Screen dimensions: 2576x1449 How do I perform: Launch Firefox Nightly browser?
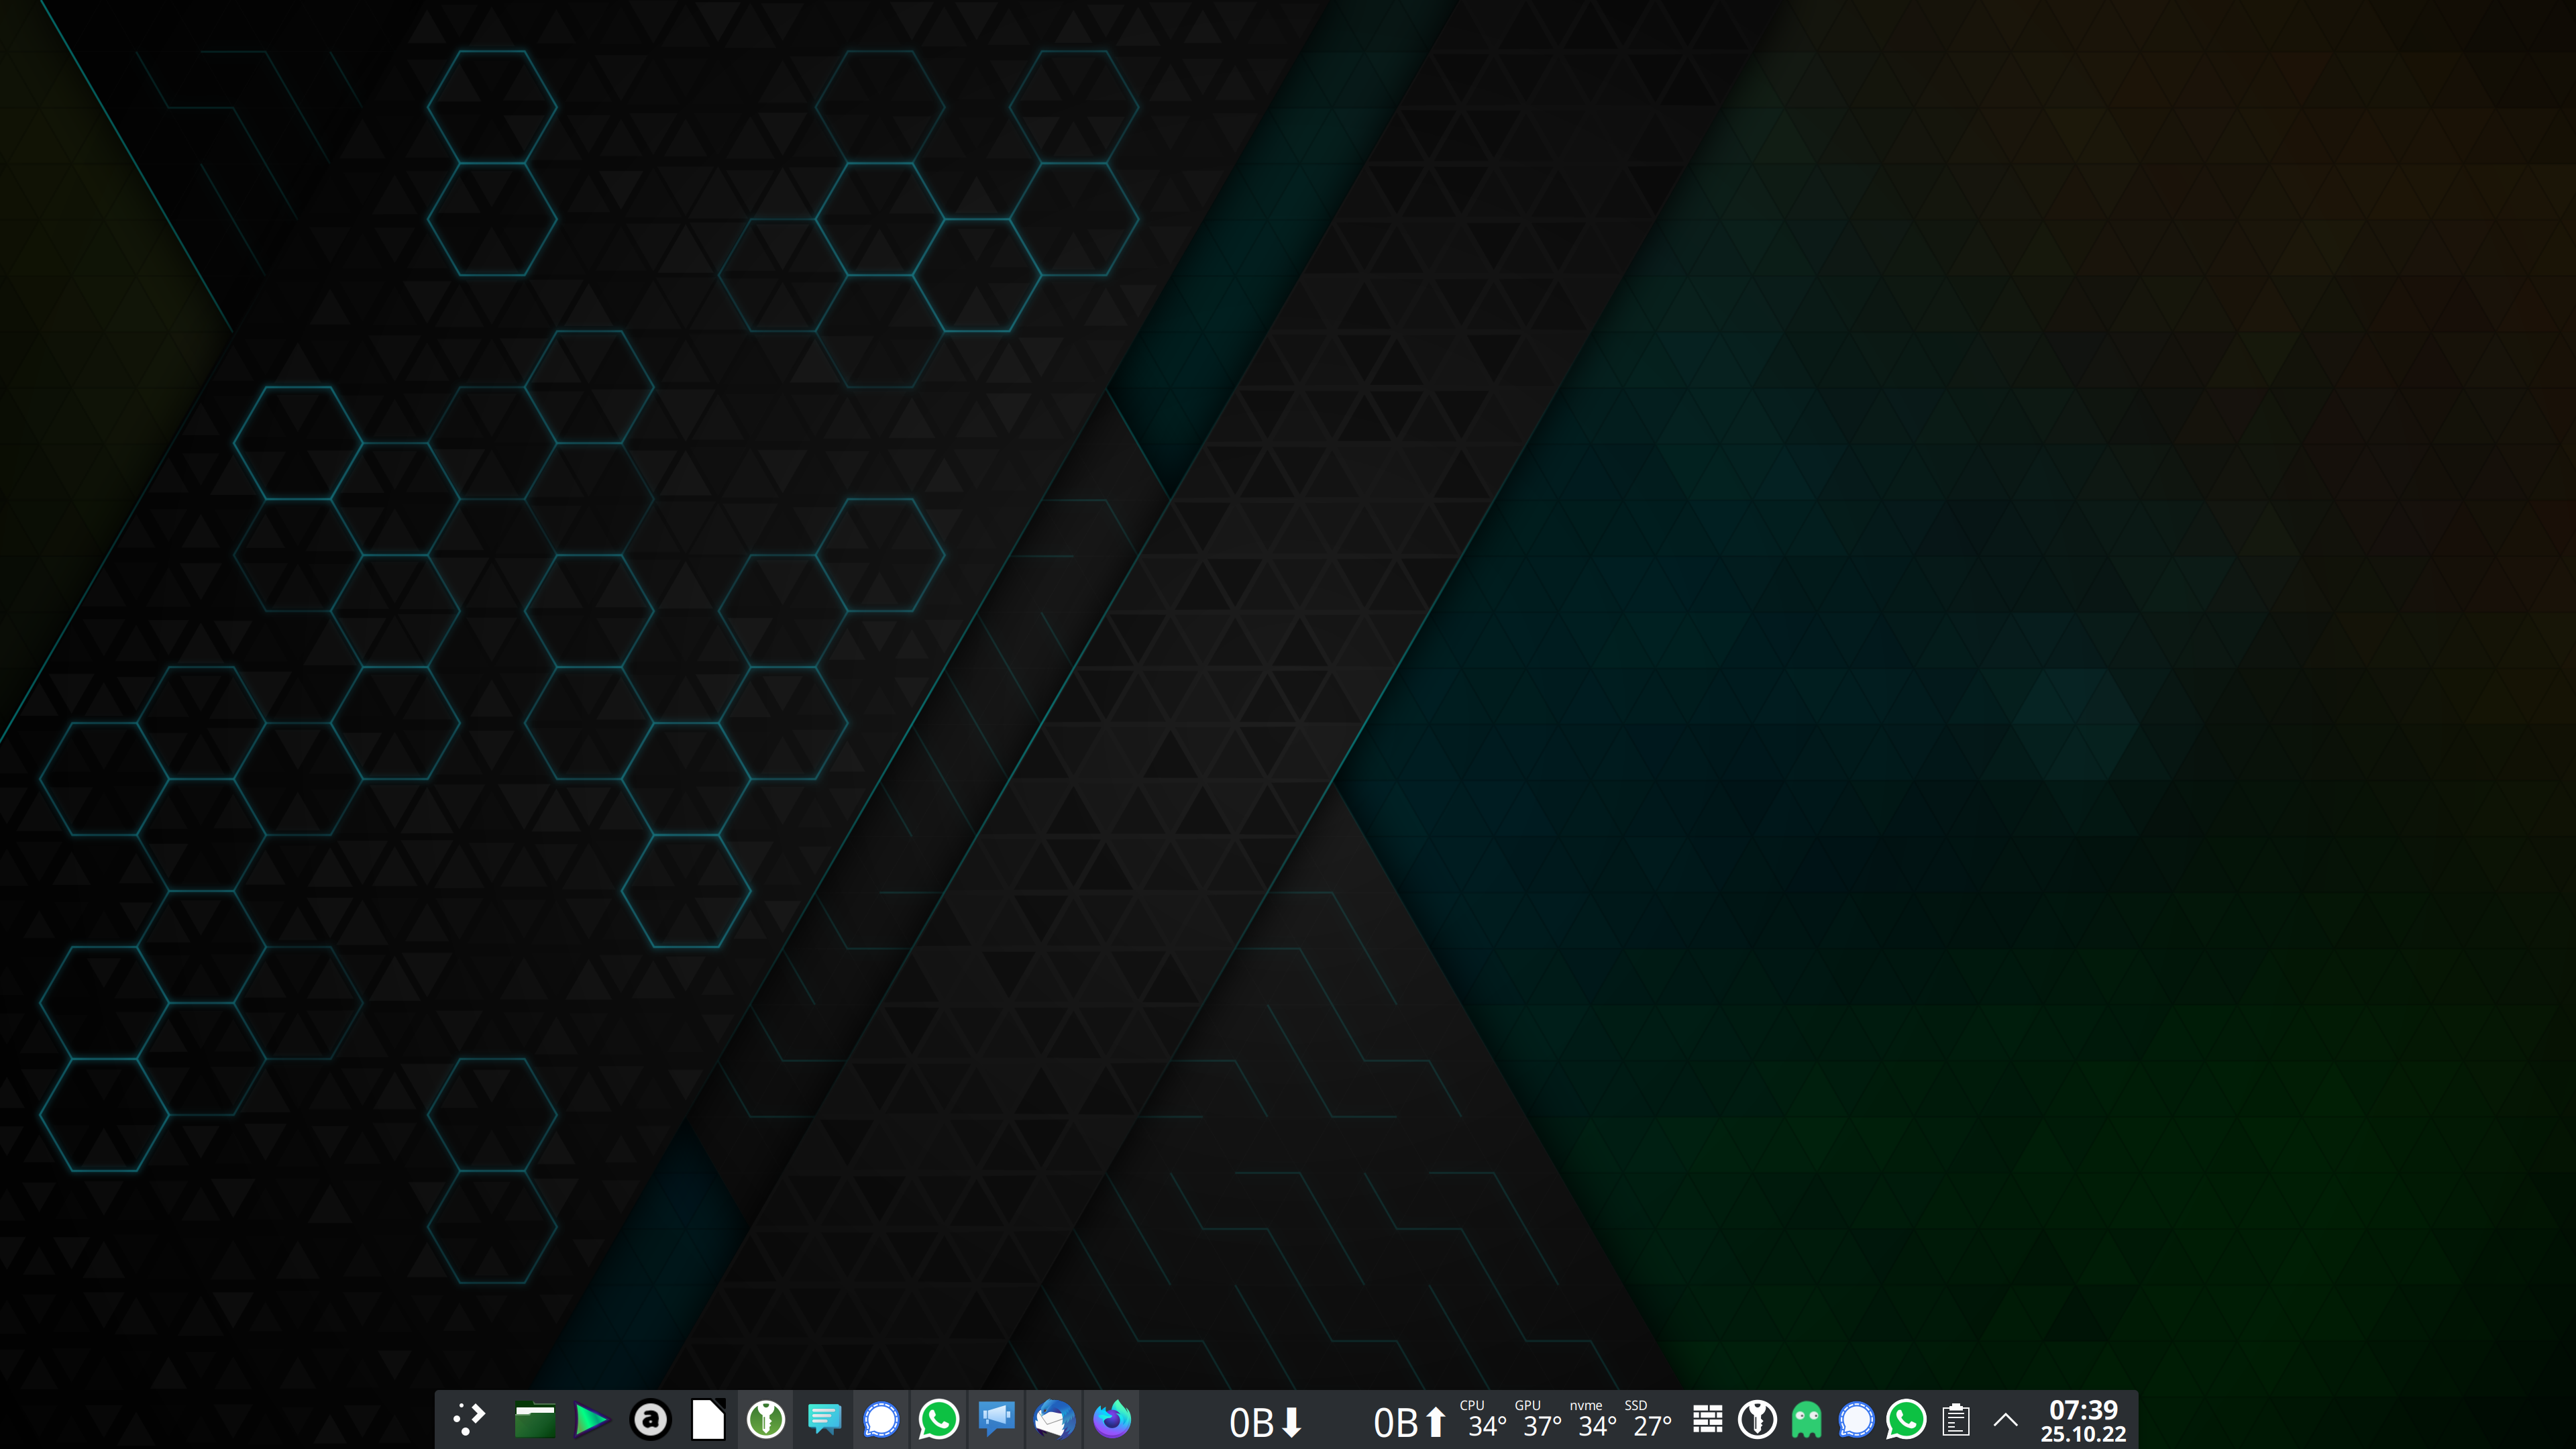[1111, 1420]
